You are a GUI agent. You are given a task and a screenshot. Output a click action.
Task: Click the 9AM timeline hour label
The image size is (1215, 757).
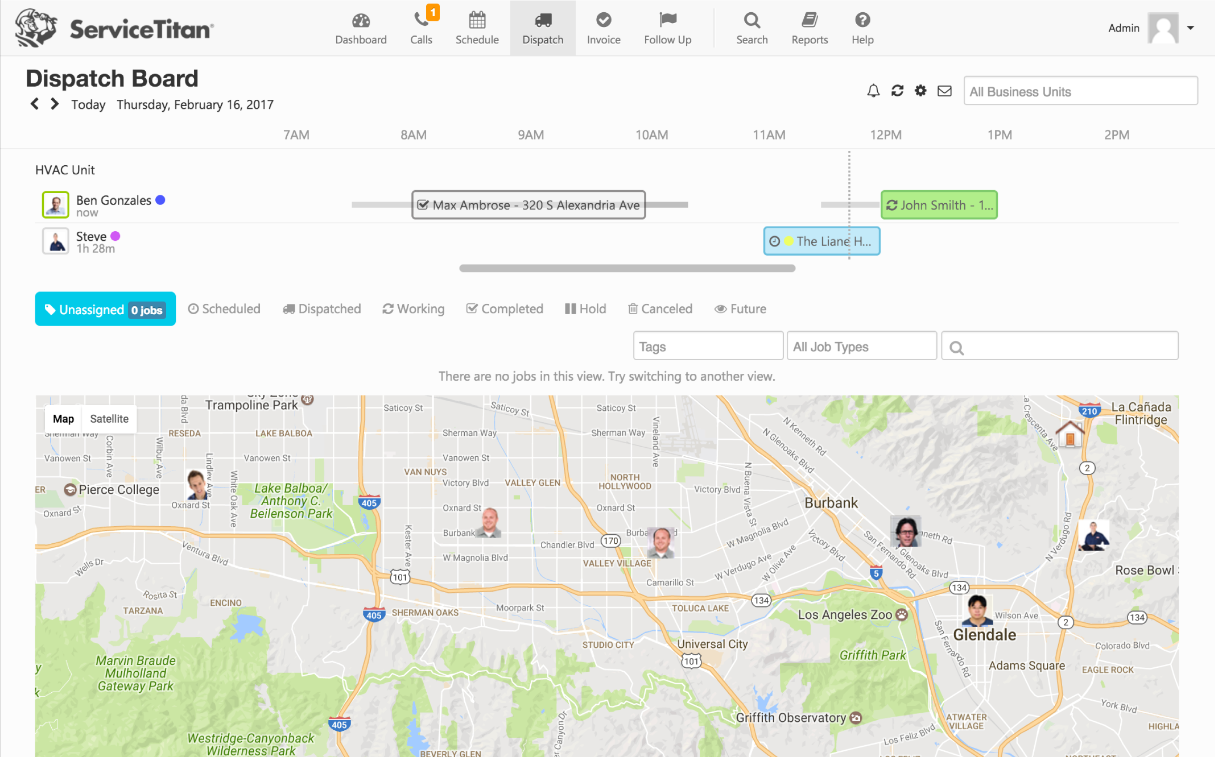pyautogui.click(x=531, y=135)
